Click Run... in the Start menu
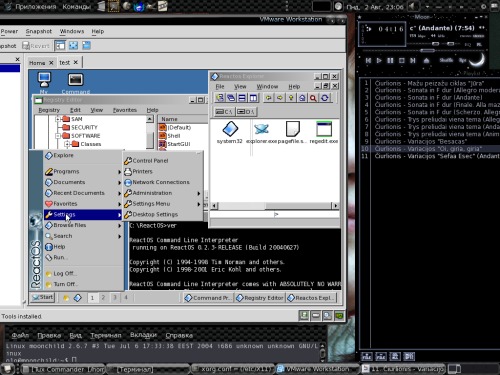500x375 pixels. coord(83,257)
